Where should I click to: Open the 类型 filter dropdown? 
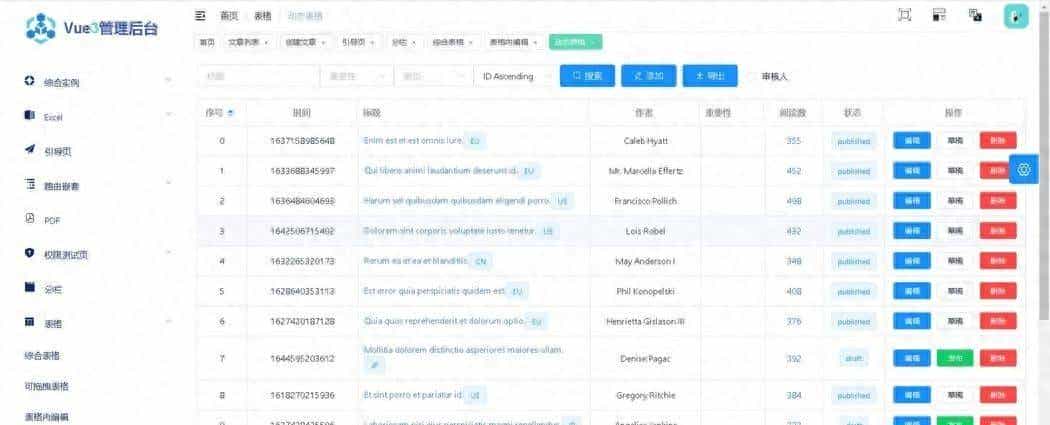coord(433,76)
